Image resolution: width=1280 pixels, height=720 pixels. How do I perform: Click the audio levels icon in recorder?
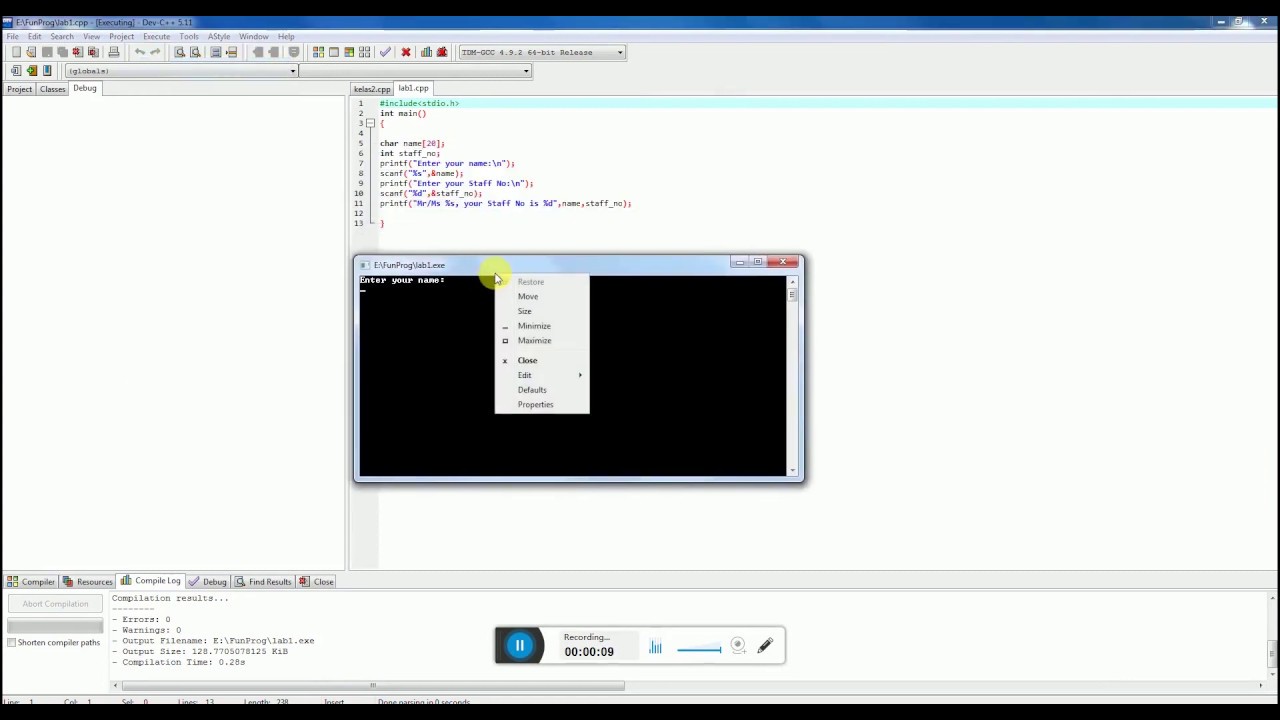click(655, 648)
